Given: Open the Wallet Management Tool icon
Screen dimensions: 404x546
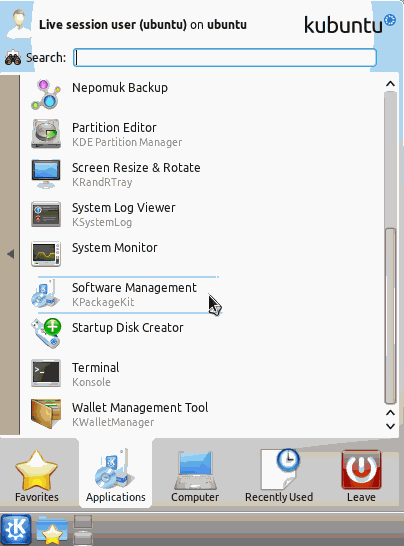Looking at the screenshot, I should click(46, 414).
